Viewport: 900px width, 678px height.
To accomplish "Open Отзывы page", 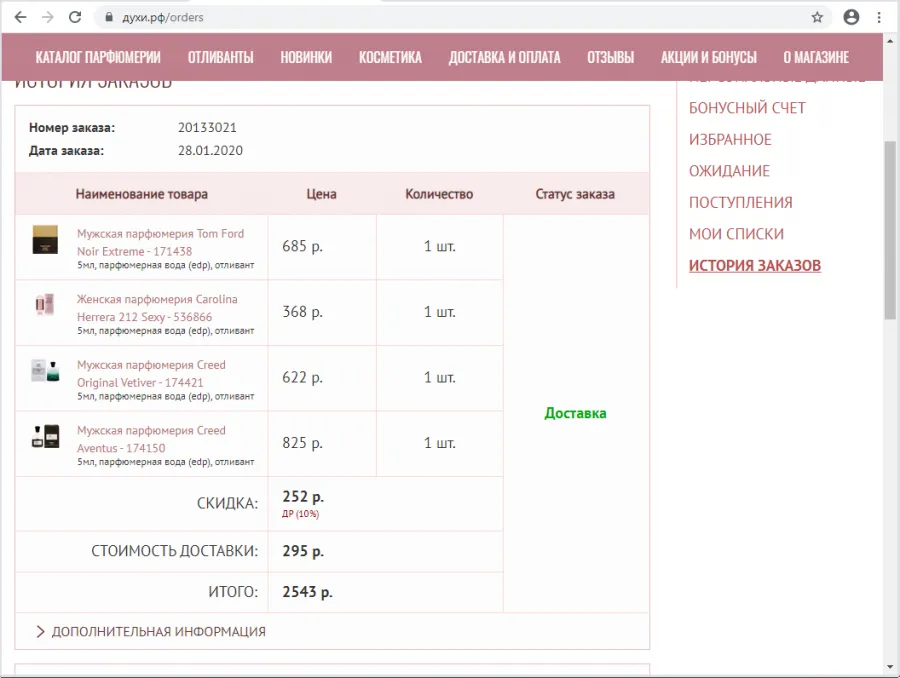I will (x=610, y=57).
